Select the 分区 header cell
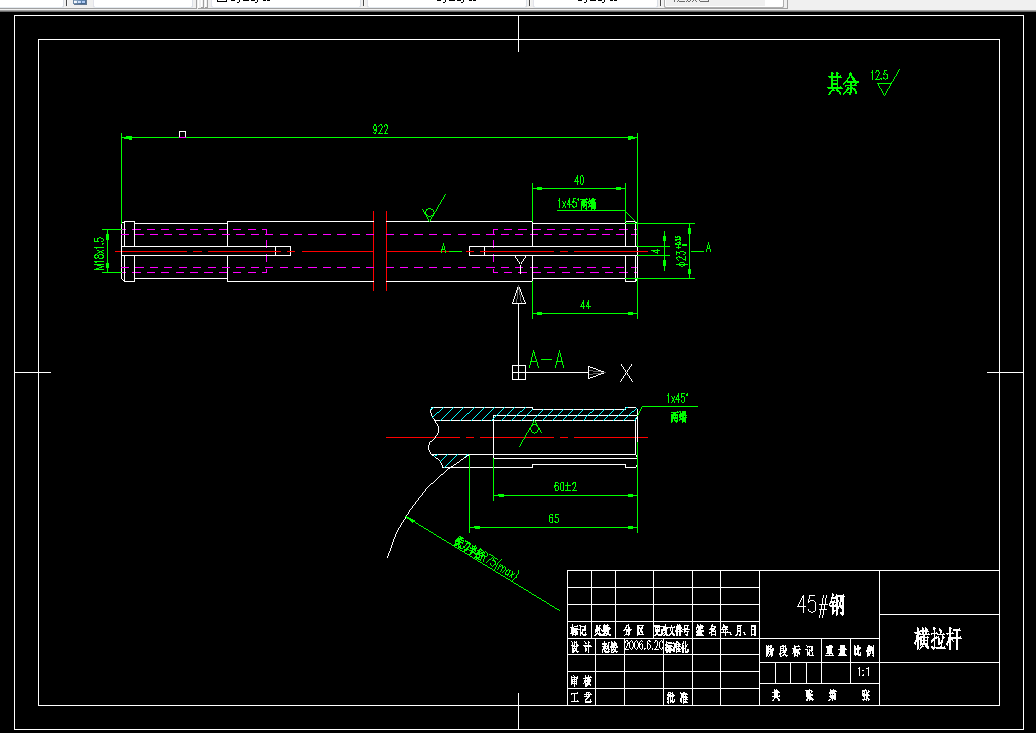Screen dimensions: 1036x733 click(x=634, y=631)
